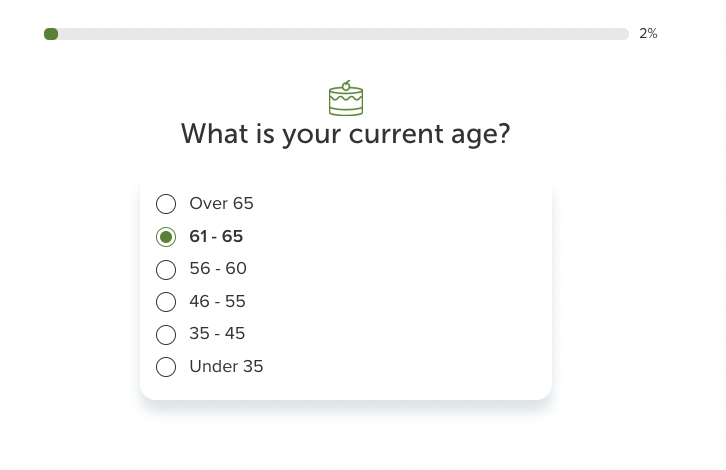Click the "Under 35" option label
The image size is (726, 470).
click(x=226, y=366)
